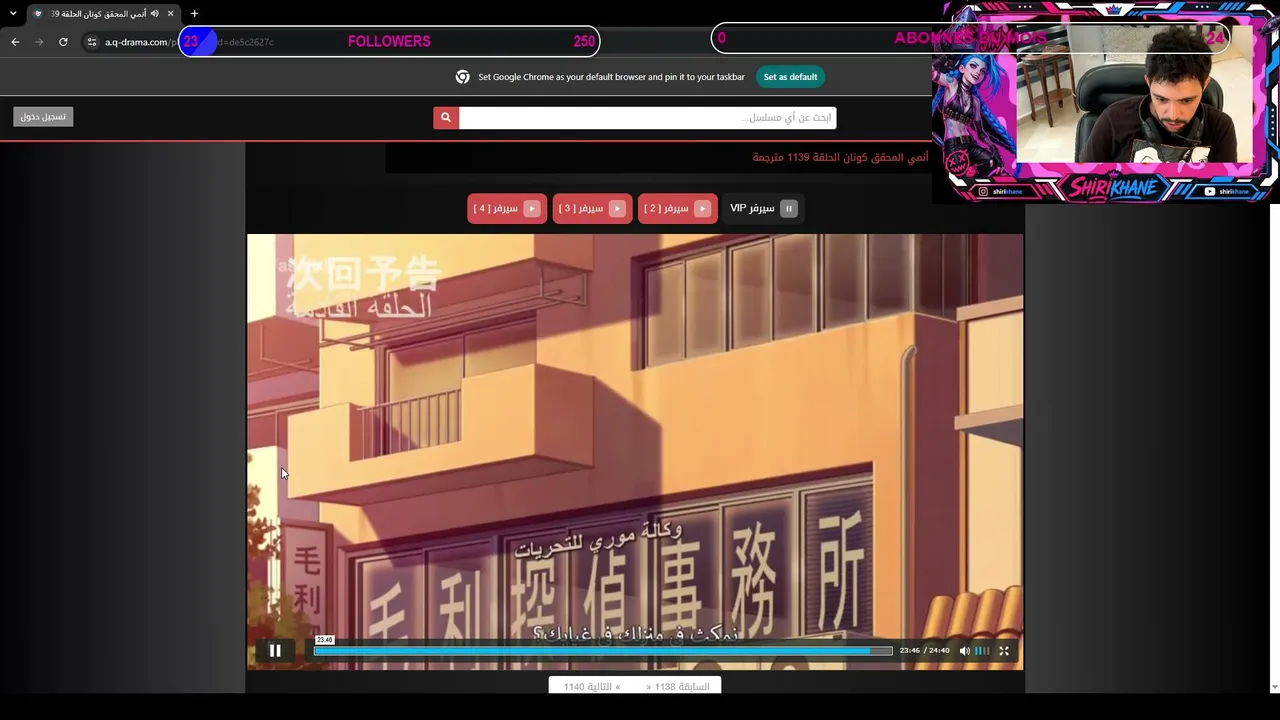
Task: Click the red search icon button
Action: pos(446,118)
